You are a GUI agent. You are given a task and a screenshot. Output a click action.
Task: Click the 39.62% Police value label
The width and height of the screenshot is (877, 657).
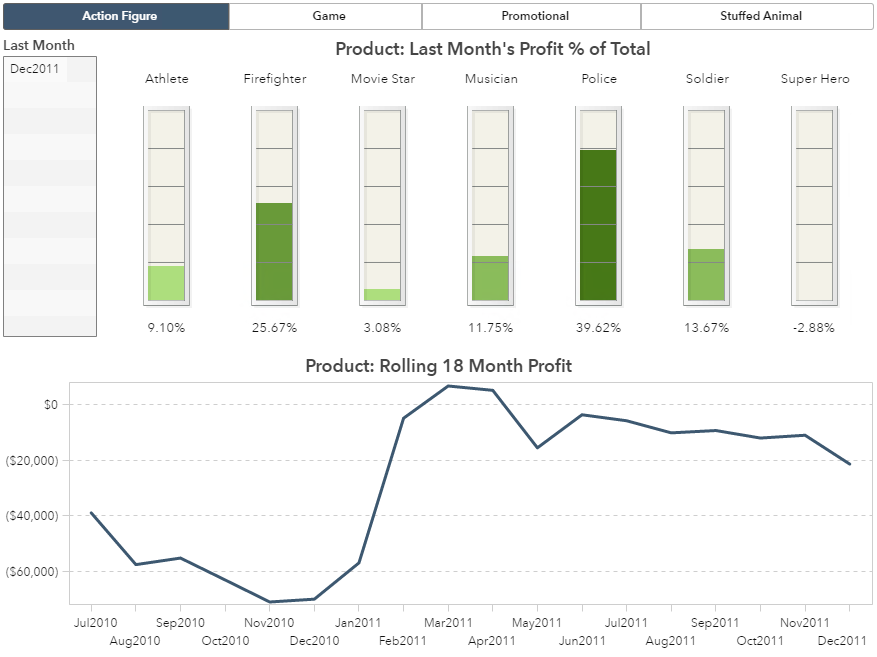tap(599, 328)
